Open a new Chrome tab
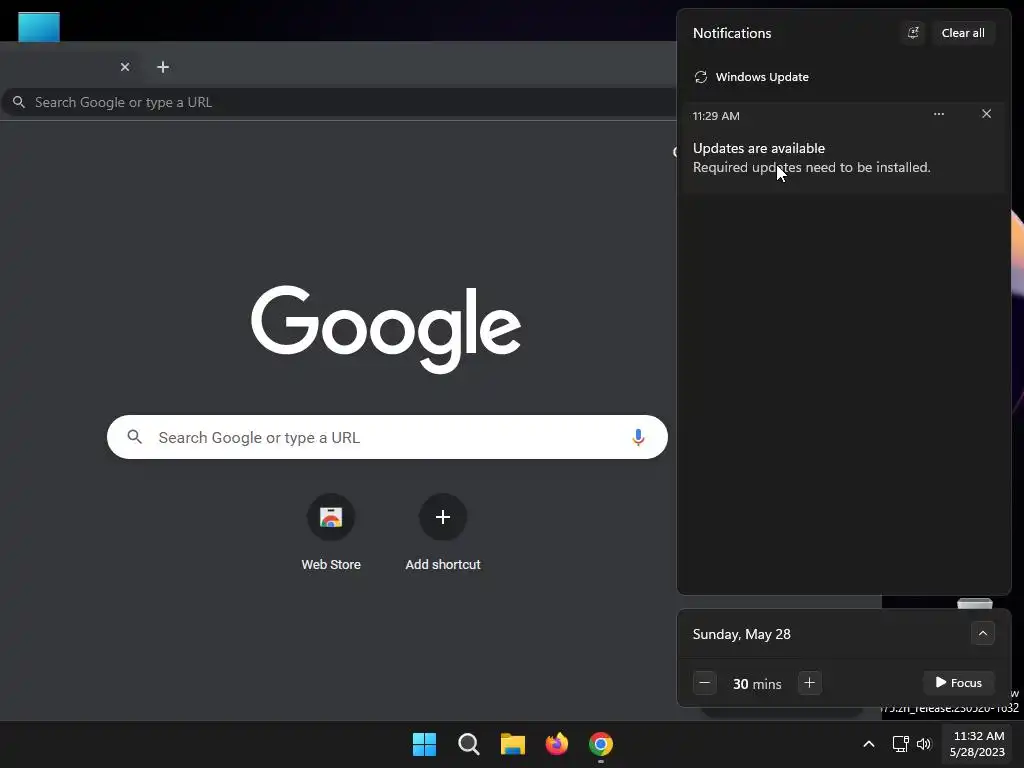 pos(163,67)
